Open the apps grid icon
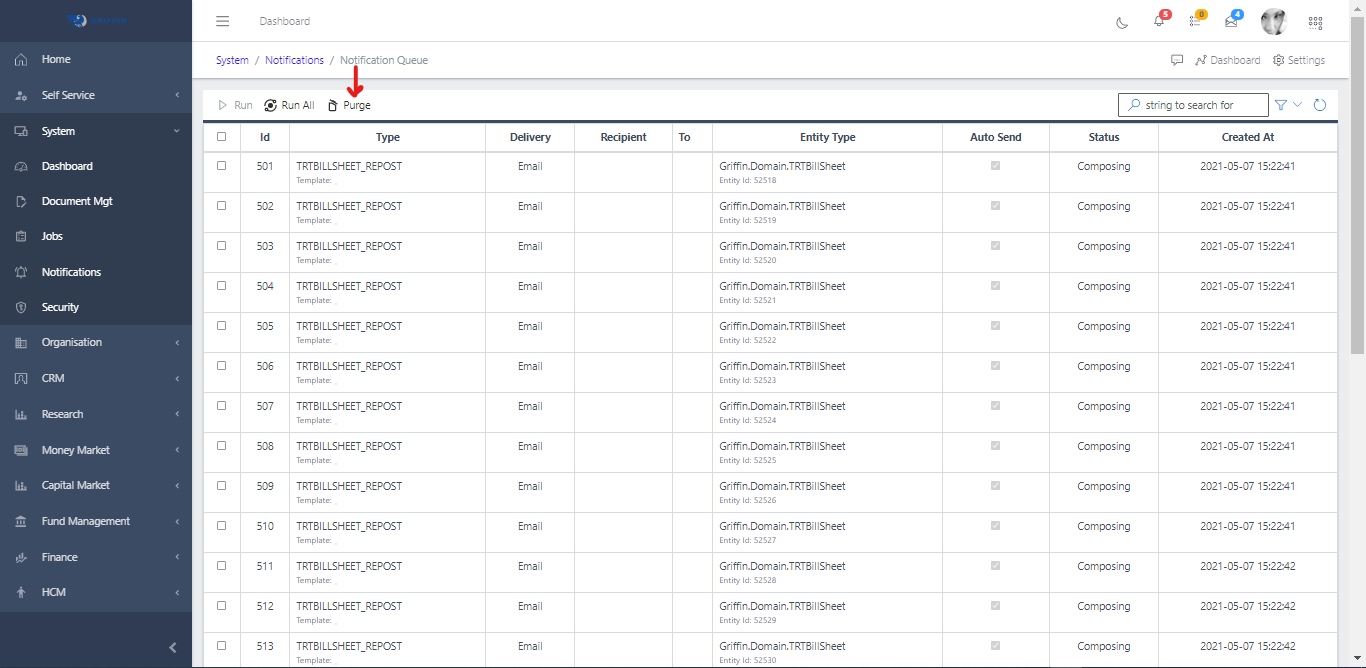The height and width of the screenshot is (668, 1366). pos(1315,22)
